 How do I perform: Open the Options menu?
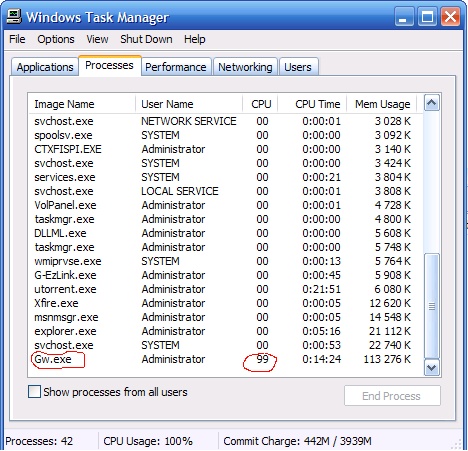coord(56,39)
